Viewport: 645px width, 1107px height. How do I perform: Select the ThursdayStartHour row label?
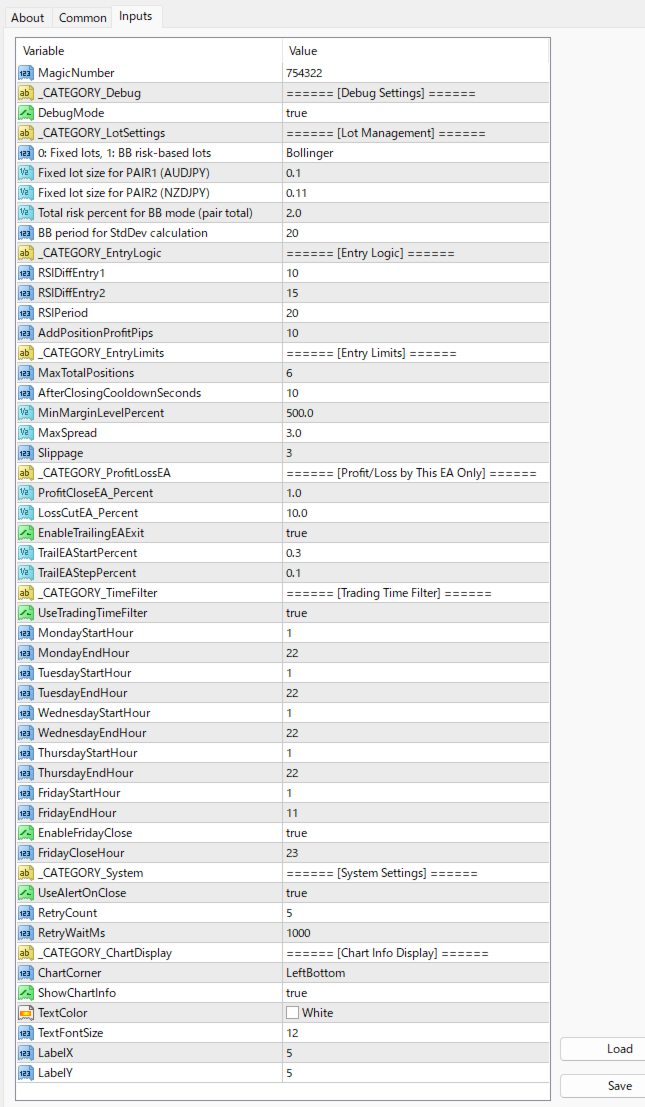click(88, 753)
